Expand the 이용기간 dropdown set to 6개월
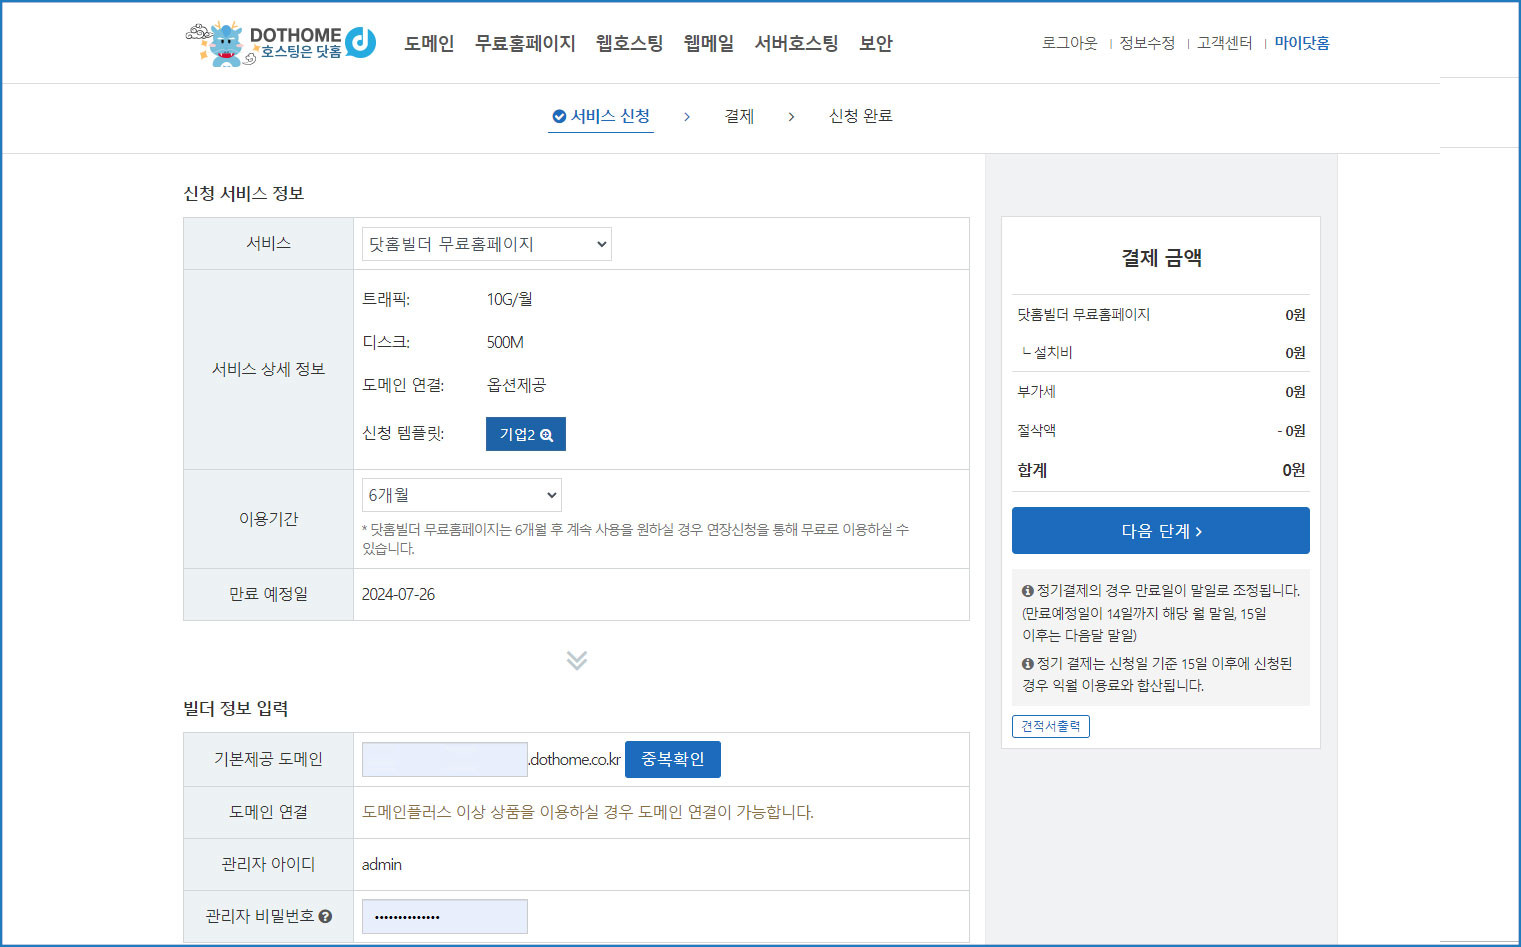This screenshot has width=1521, height=947. click(x=461, y=495)
